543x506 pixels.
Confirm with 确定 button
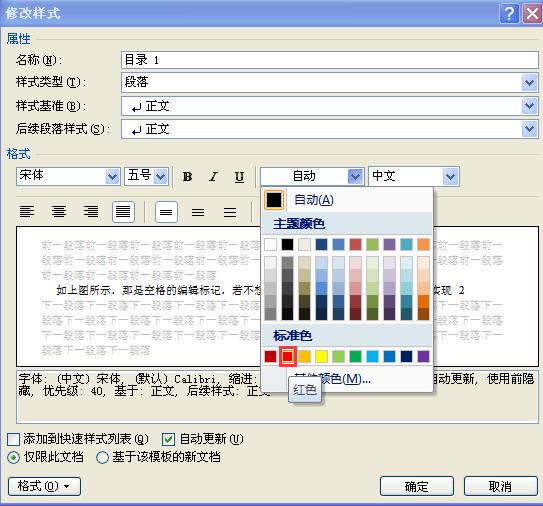click(x=417, y=487)
